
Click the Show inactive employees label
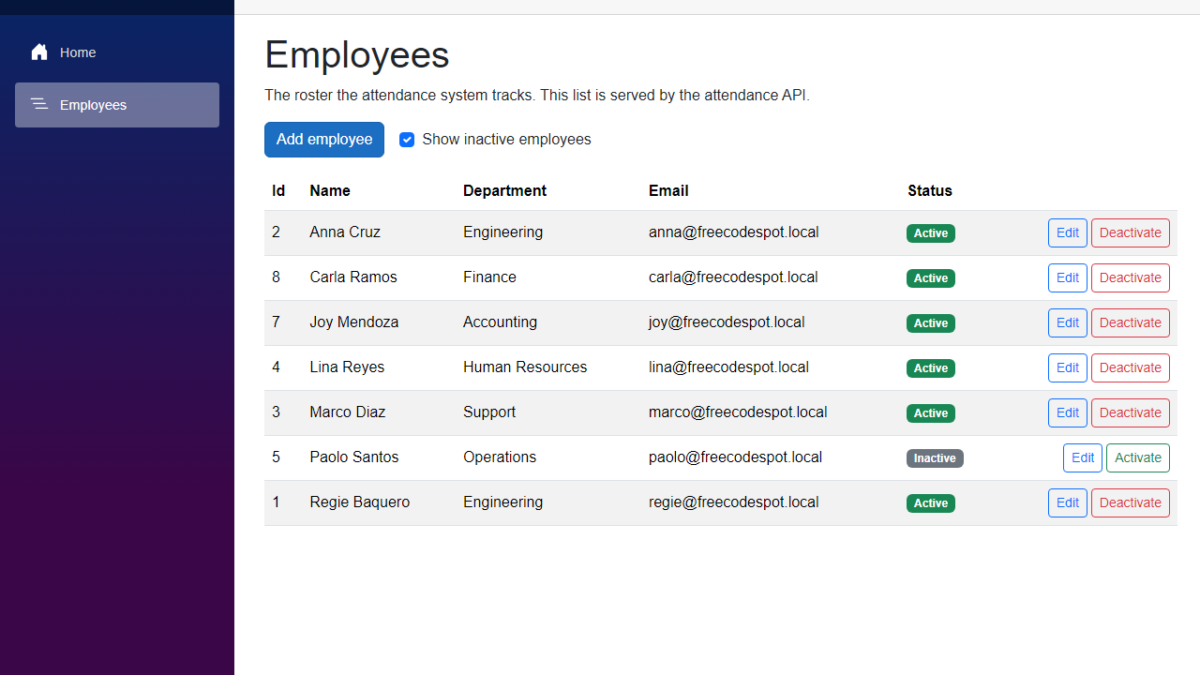pyautogui.click(x=506, y=140)
